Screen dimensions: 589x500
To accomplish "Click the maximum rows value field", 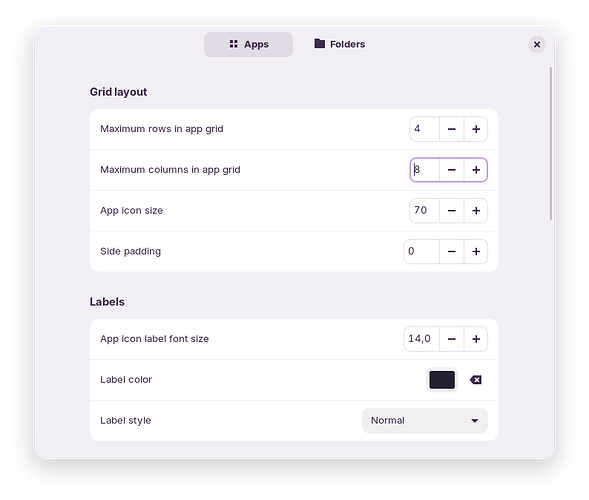I will pyautogui.click(x=424, y=129).
